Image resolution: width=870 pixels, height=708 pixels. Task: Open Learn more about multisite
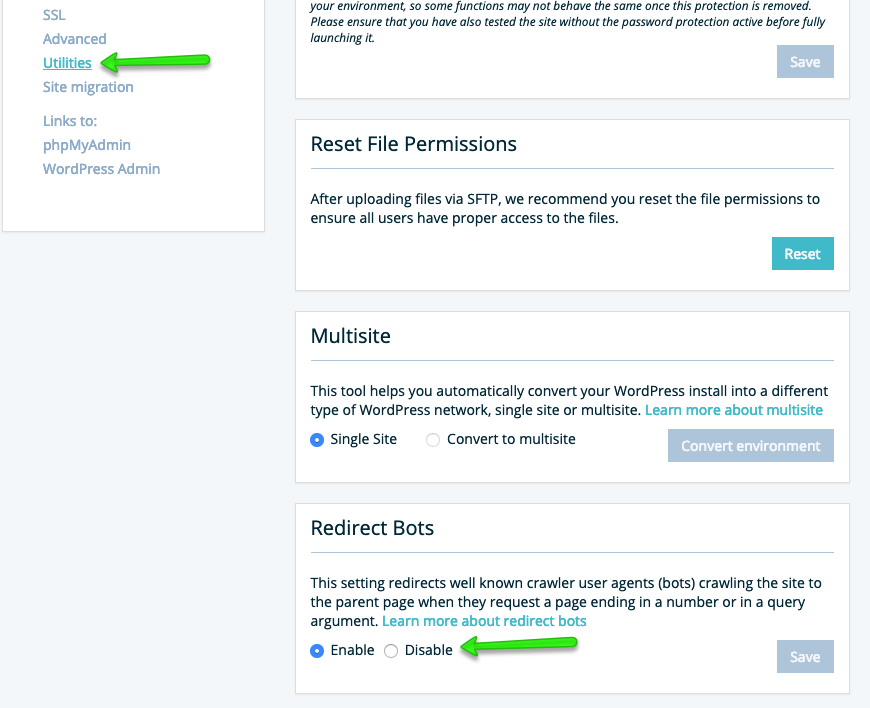[734, 409]
